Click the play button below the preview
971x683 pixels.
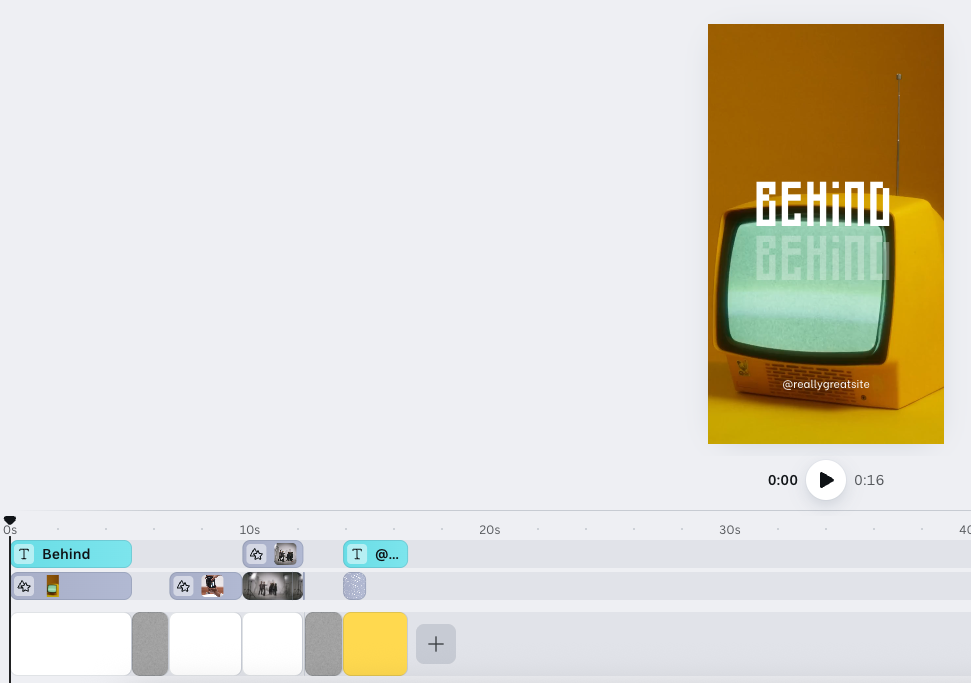click(x=825, y=480)
